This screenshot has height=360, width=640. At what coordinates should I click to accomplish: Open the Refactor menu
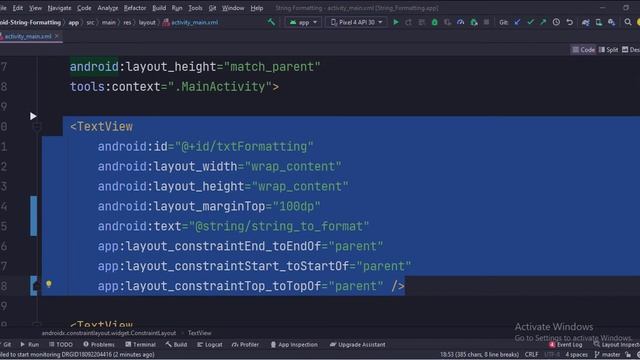(x=135, y=8)
